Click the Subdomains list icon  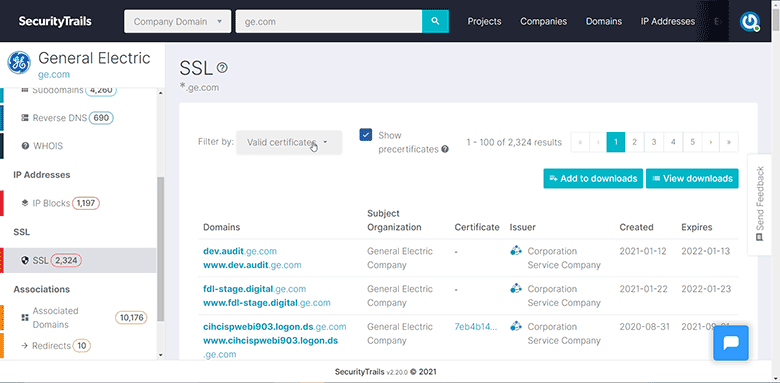[x=25, y=90]
